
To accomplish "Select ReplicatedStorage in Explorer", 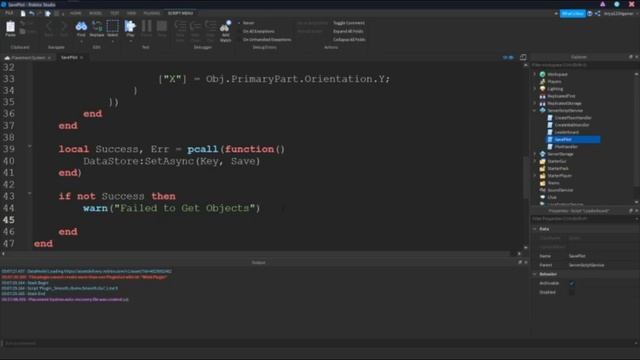I will pyautogui.click(x=564, y=103).
